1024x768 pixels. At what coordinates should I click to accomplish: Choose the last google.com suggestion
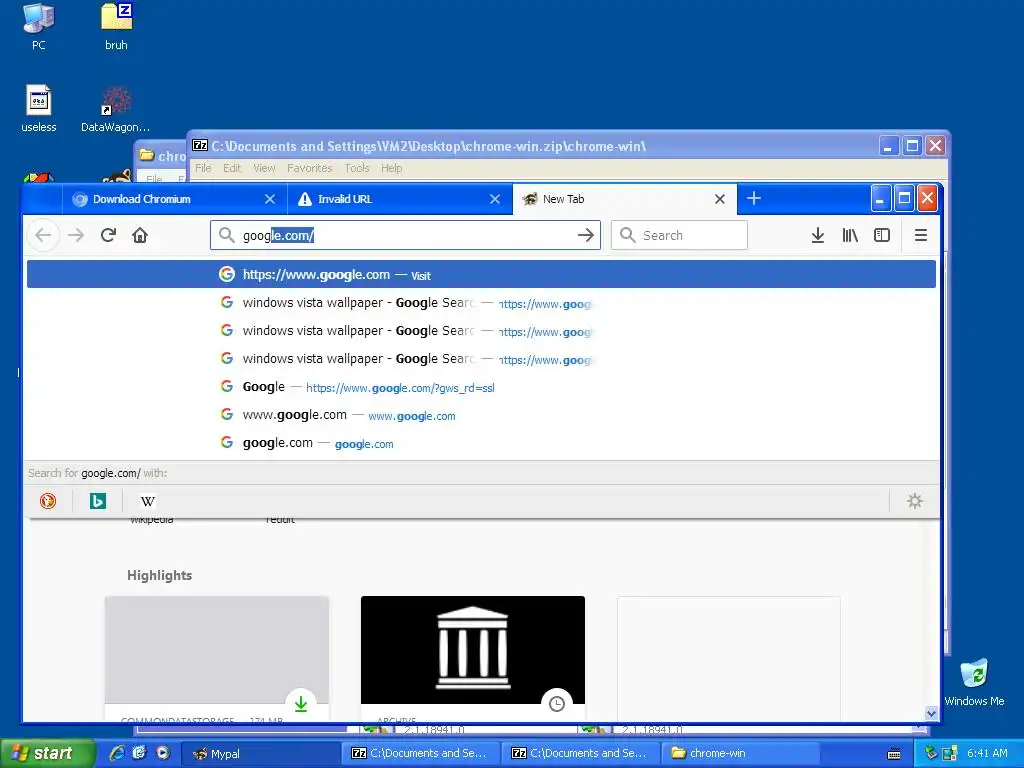[x=481, y=443]
